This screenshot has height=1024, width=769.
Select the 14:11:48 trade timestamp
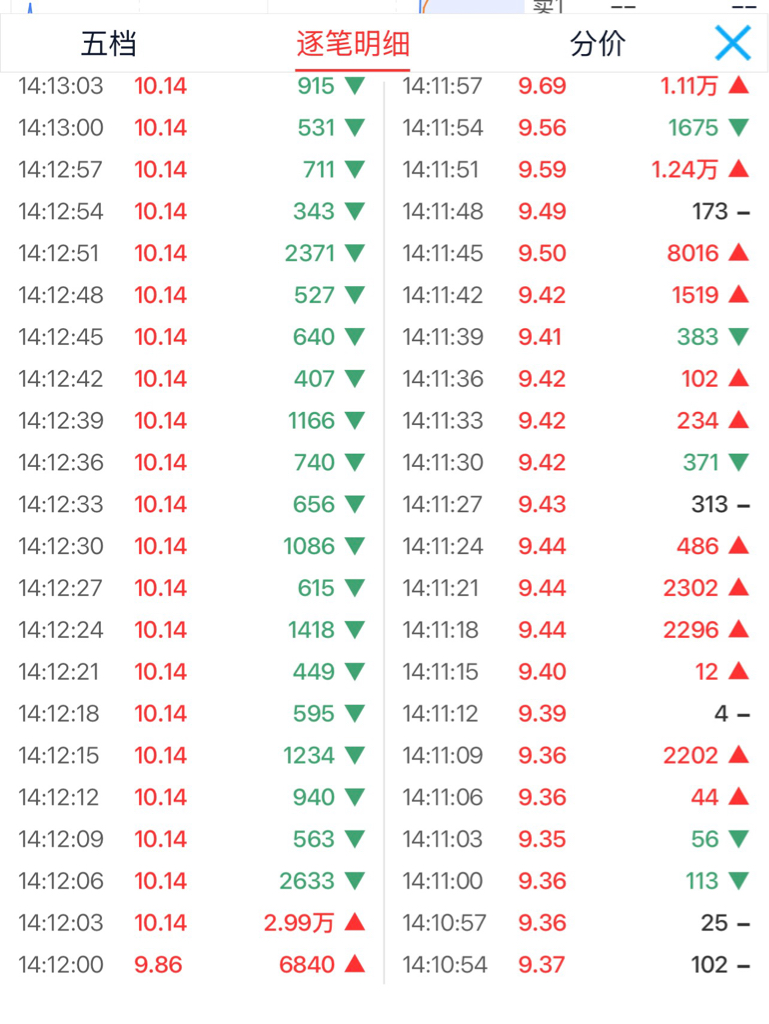[443, 212]
